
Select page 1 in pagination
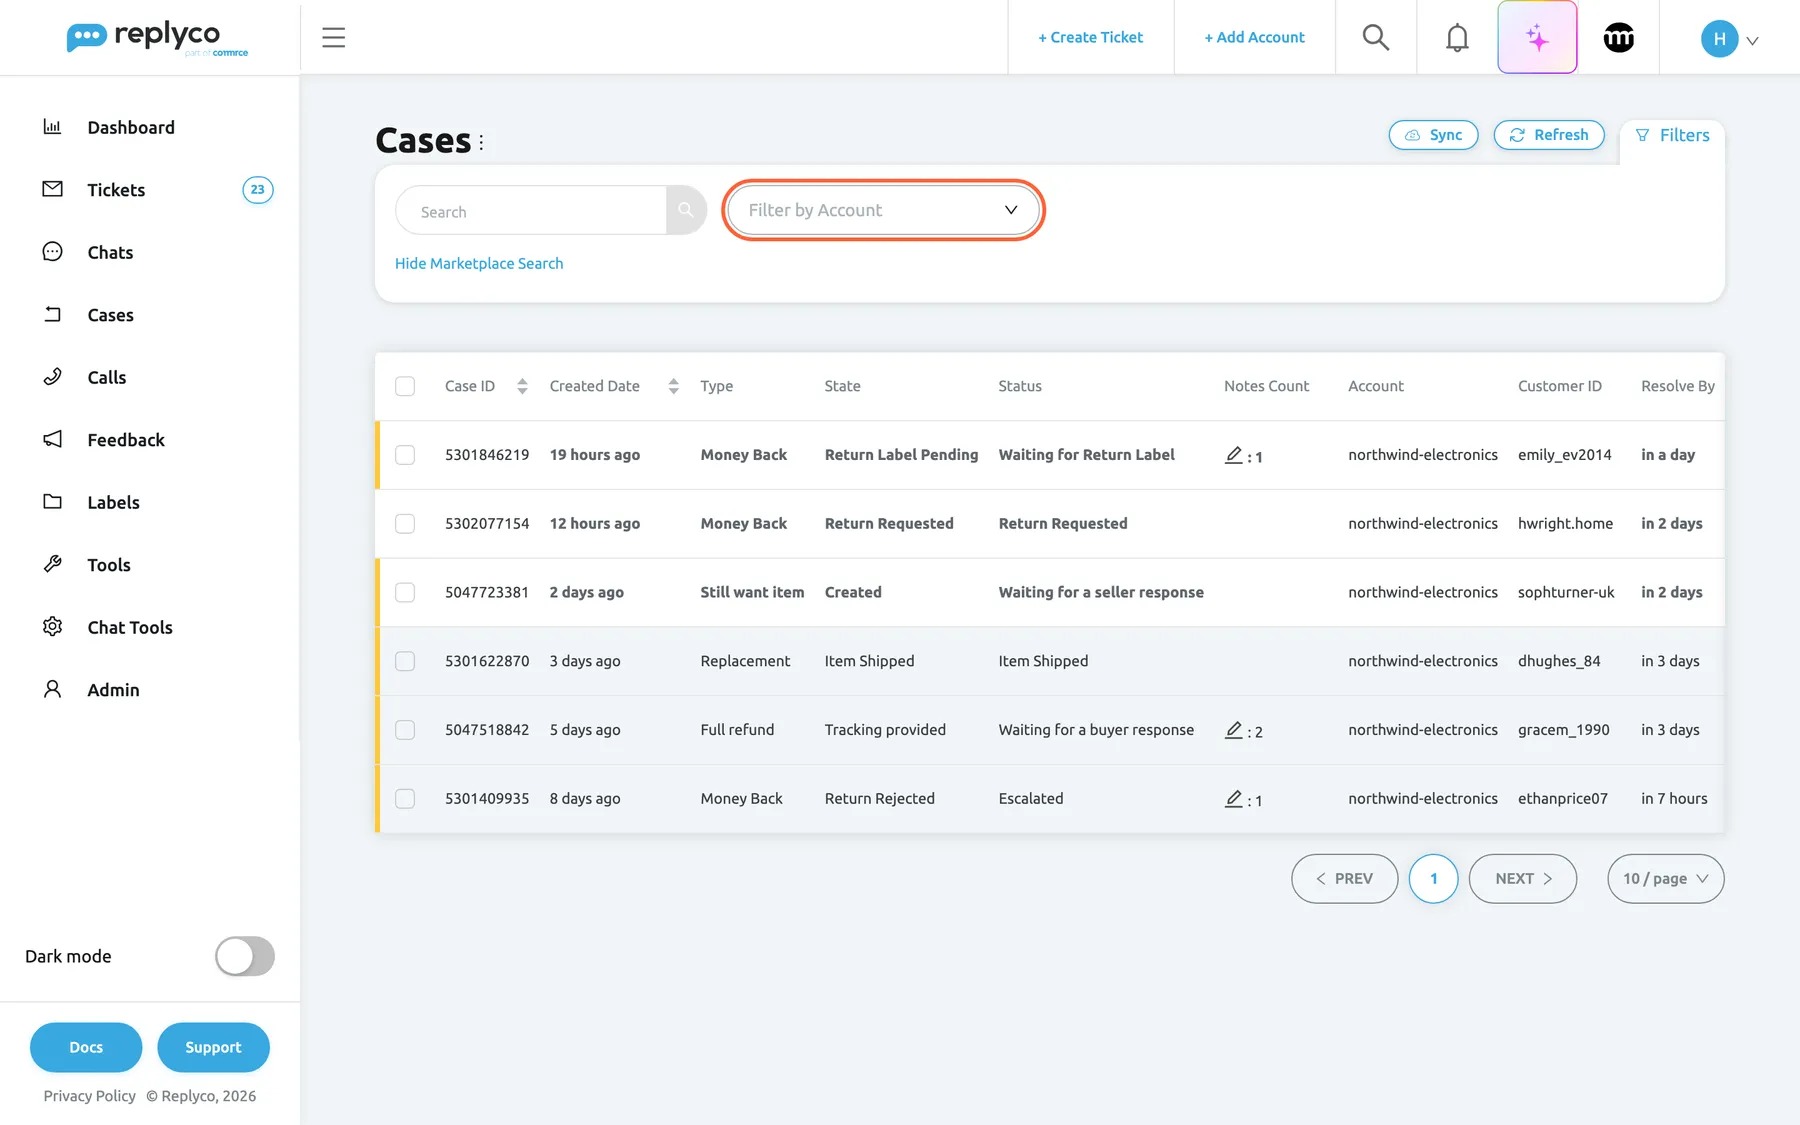click(1433, 879)
